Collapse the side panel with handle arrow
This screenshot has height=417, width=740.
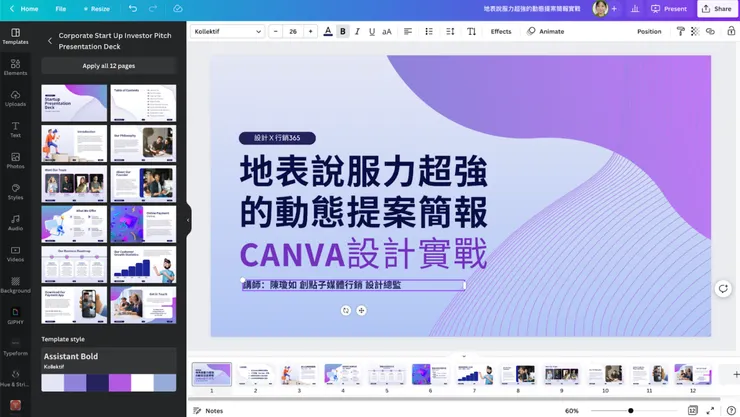tap(188, 220)
